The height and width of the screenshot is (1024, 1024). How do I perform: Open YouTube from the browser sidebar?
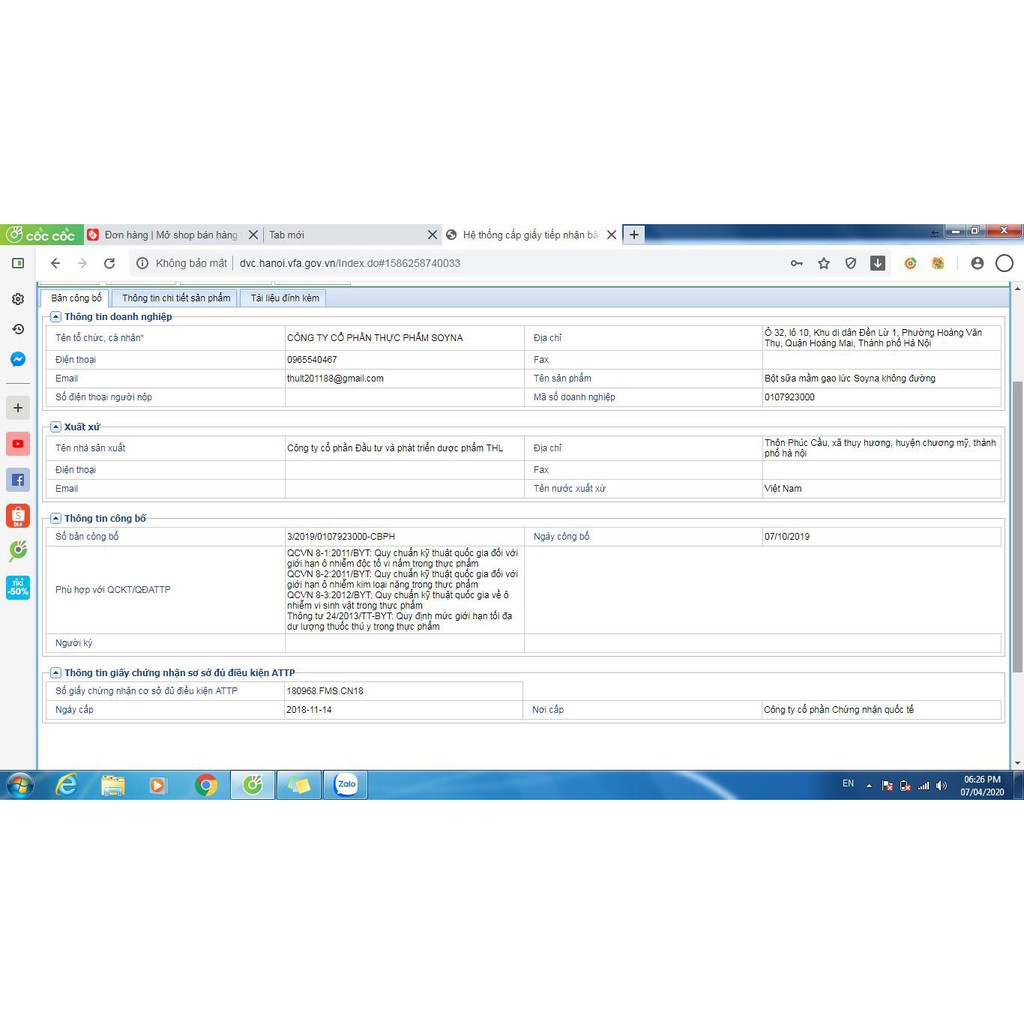pos(18,444)
